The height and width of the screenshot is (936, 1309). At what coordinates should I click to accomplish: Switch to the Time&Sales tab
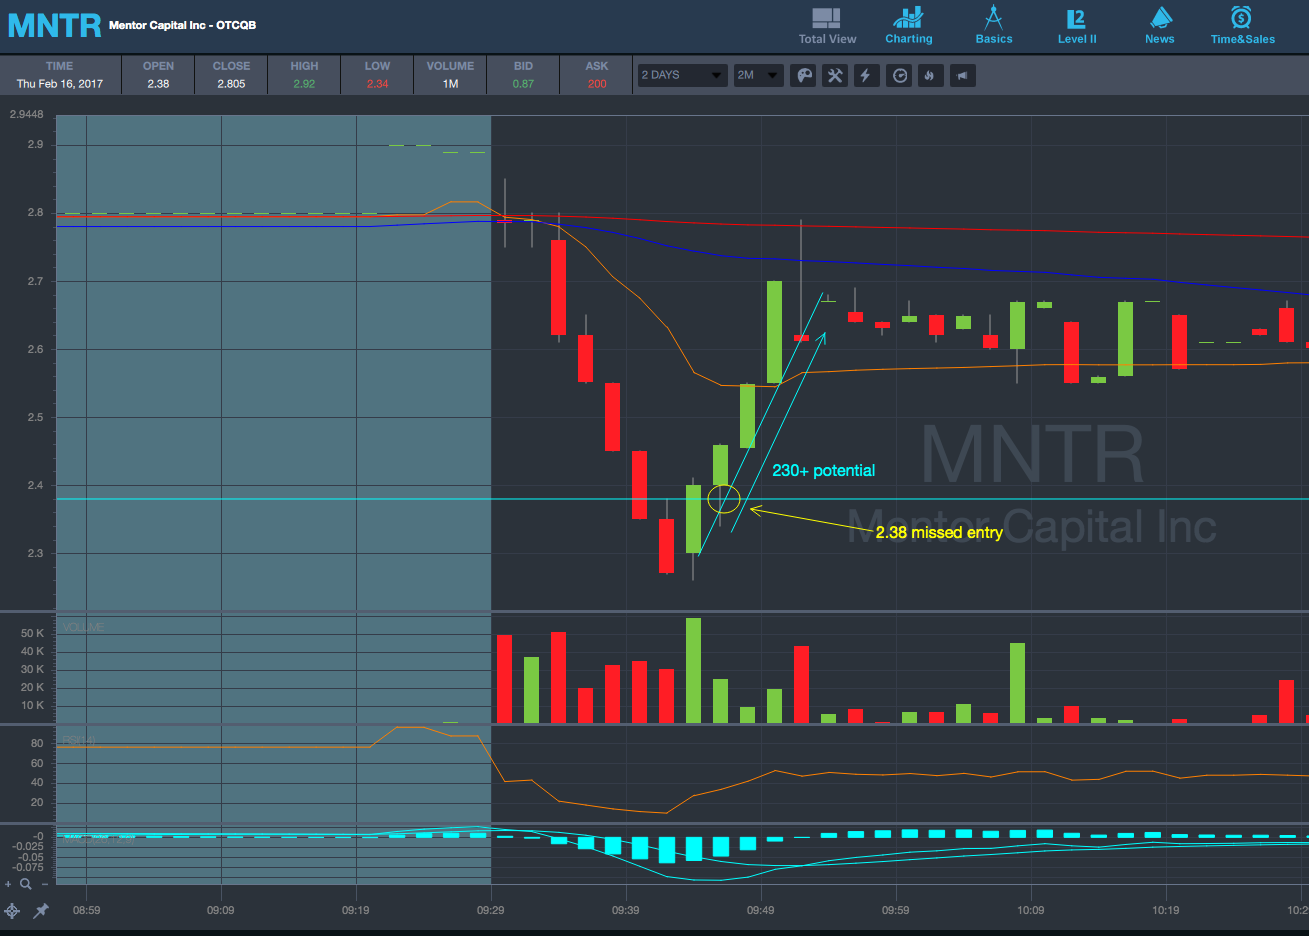[x=1243, y=26]
